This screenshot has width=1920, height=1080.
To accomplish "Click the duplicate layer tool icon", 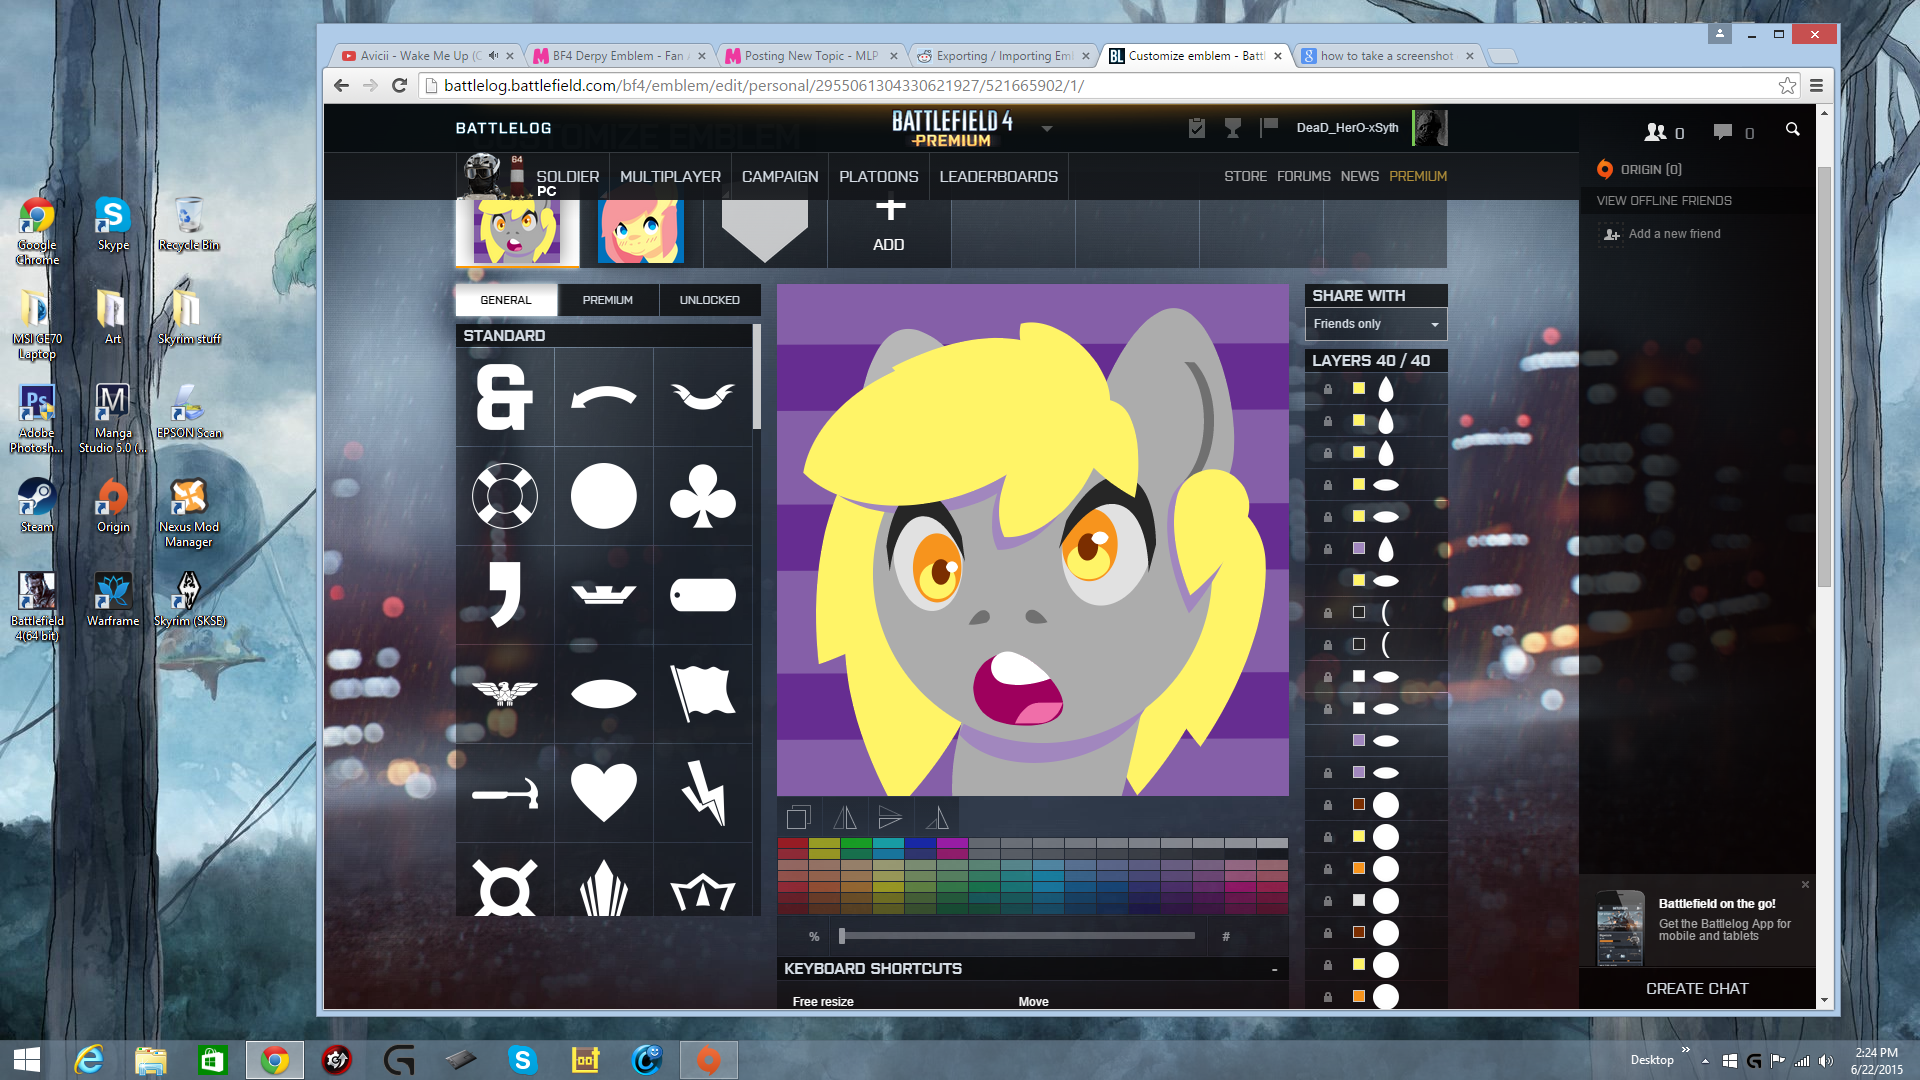I will click(798, 818).
